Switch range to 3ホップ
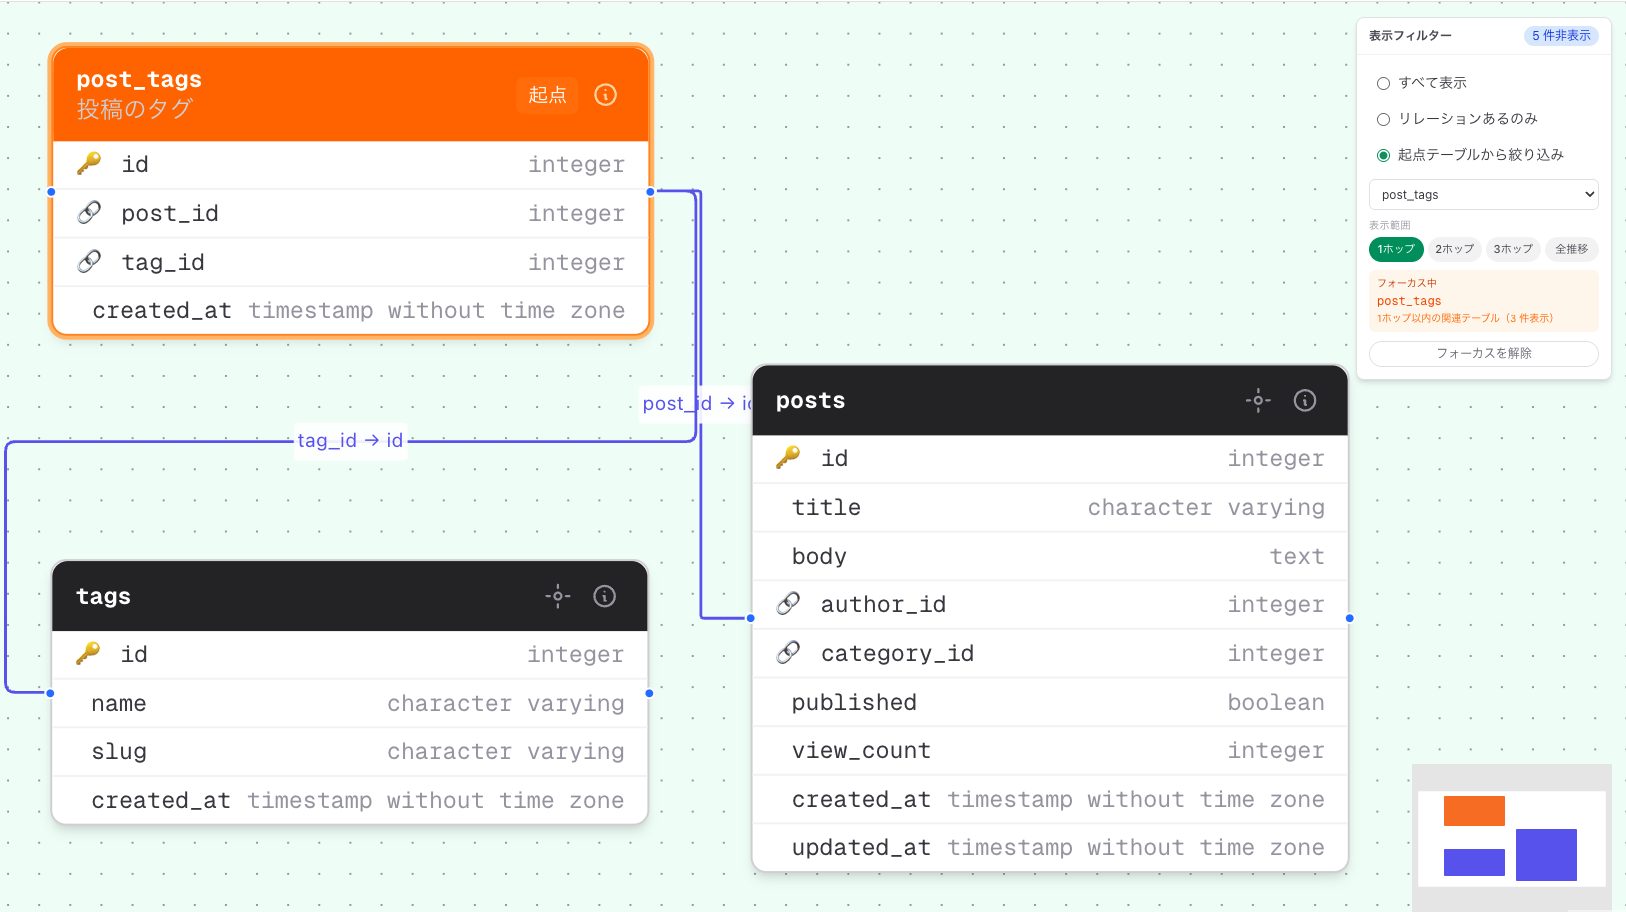1626x912 pixels. tap(1512, 249)
